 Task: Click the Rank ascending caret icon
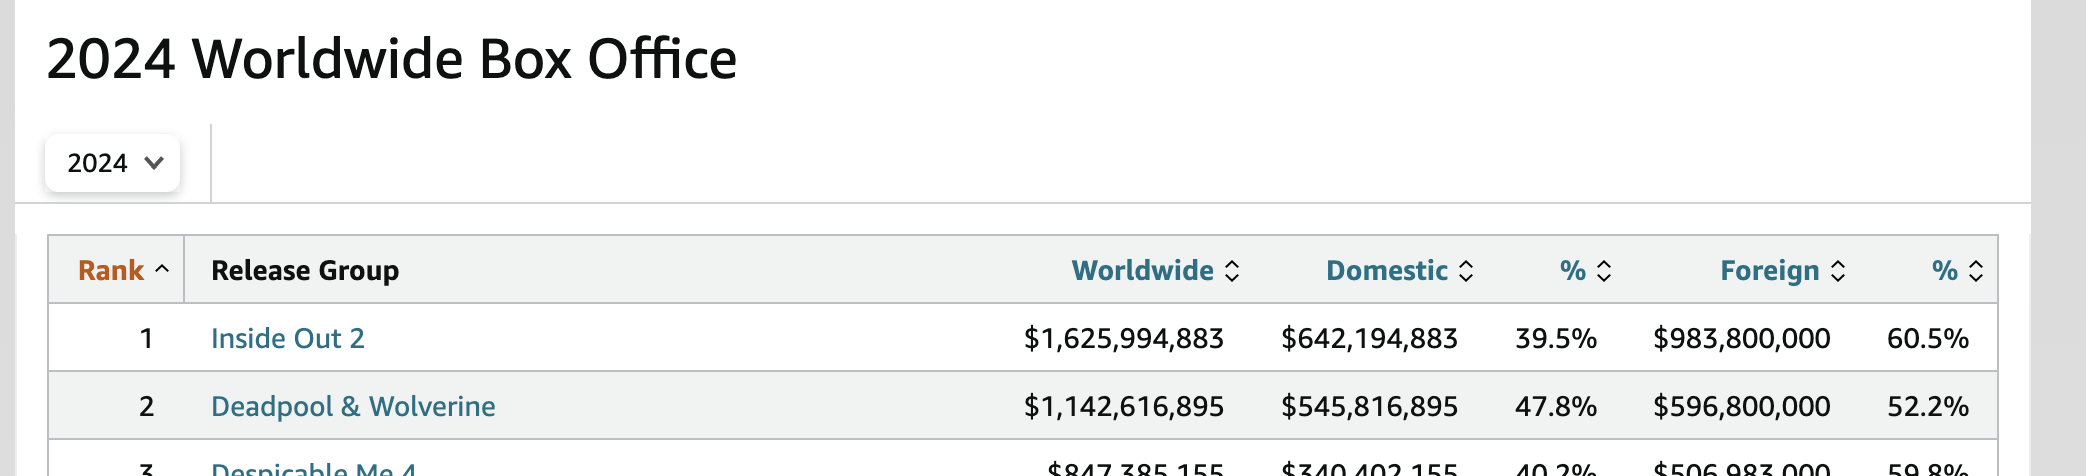162,269
